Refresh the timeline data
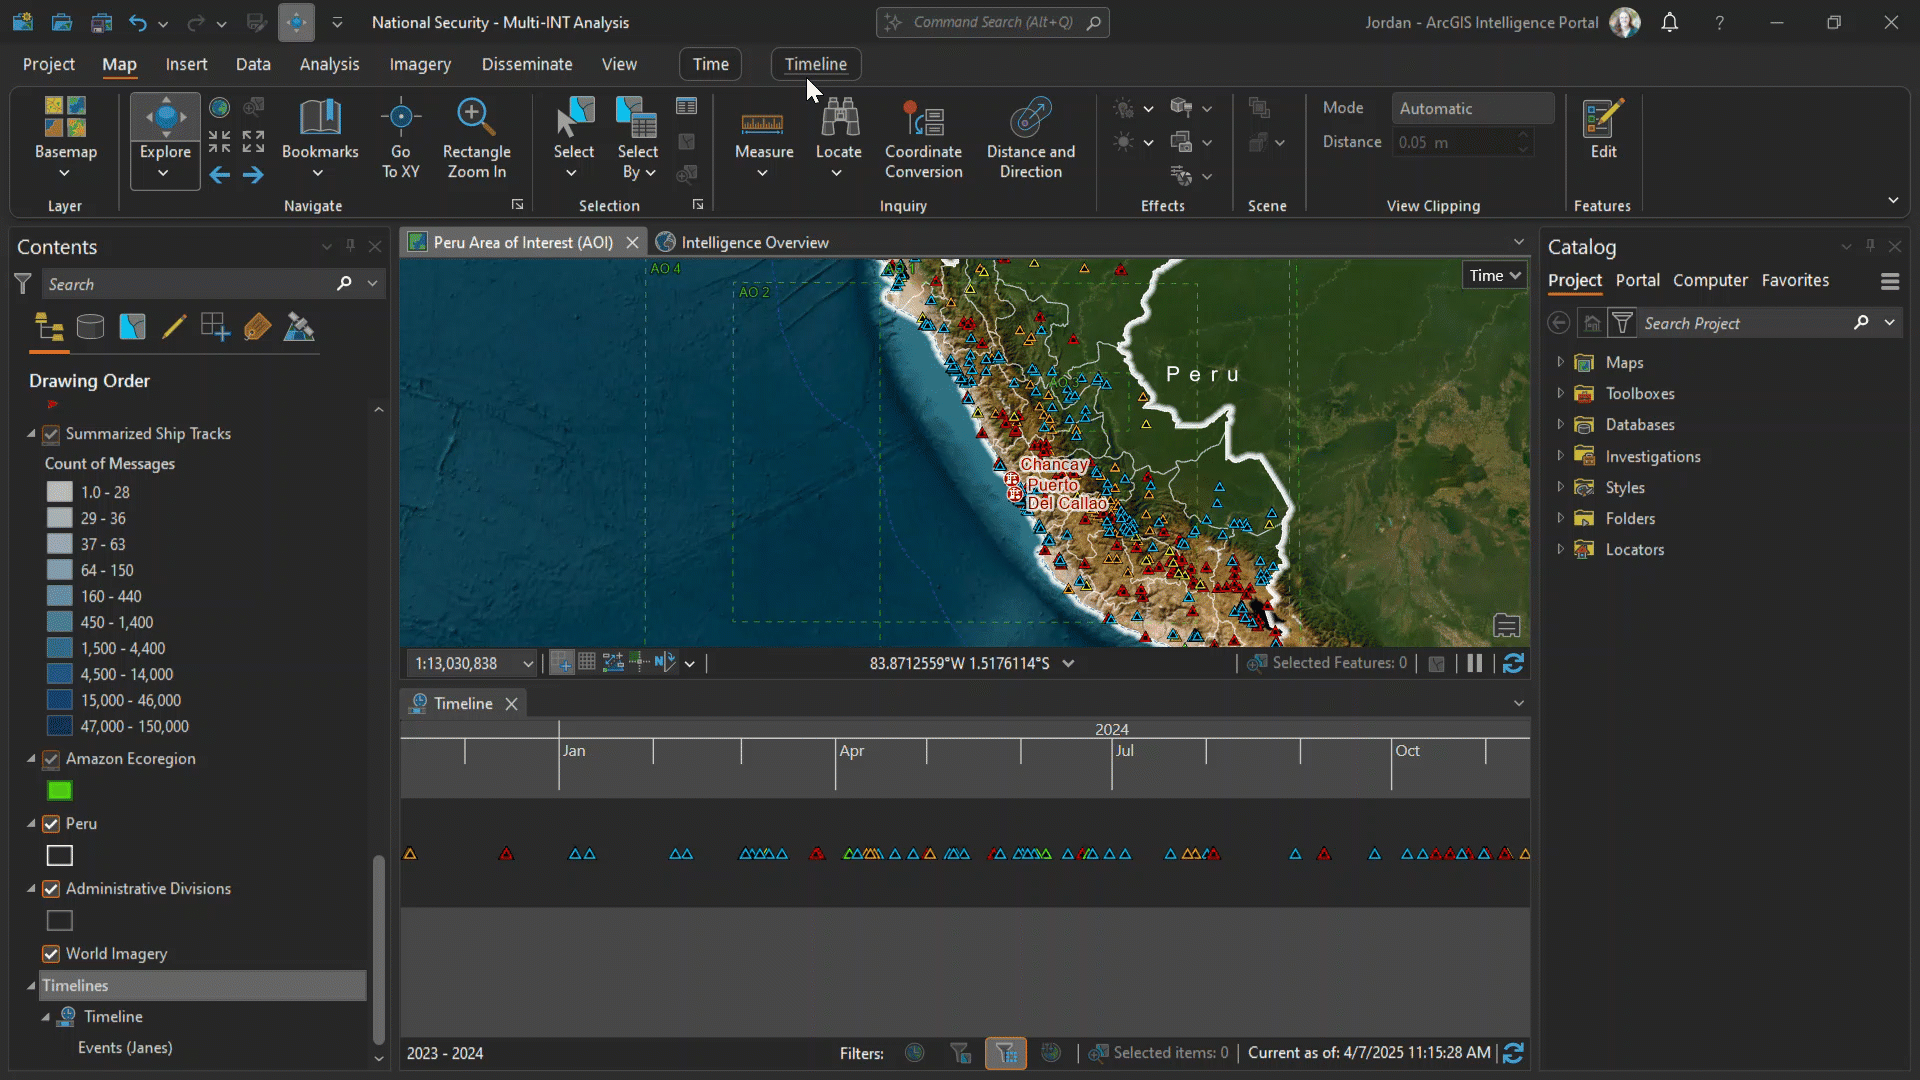The height and width of the screenshot is (1080, 1920). click(x=1515, y=1053)
